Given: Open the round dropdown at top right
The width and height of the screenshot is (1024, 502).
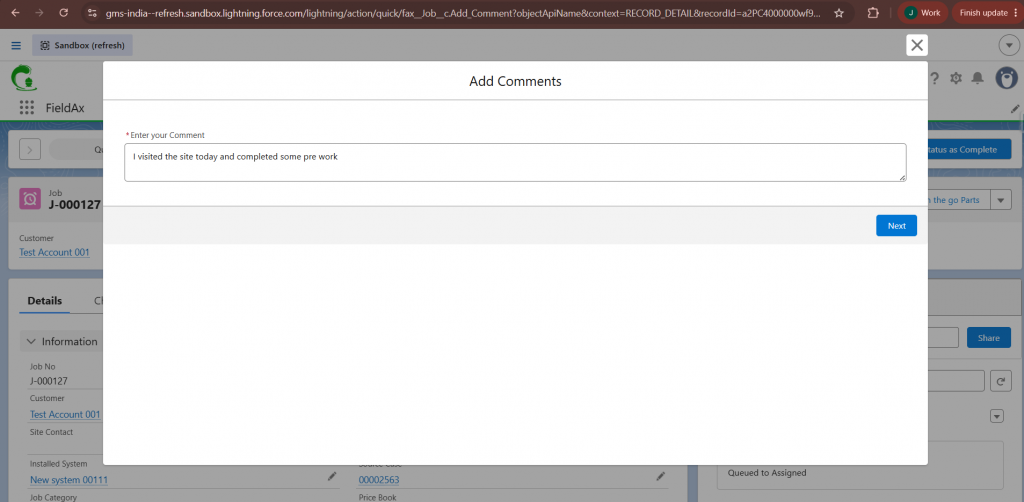Looking at the screenshot, I should pos(1009,46).
